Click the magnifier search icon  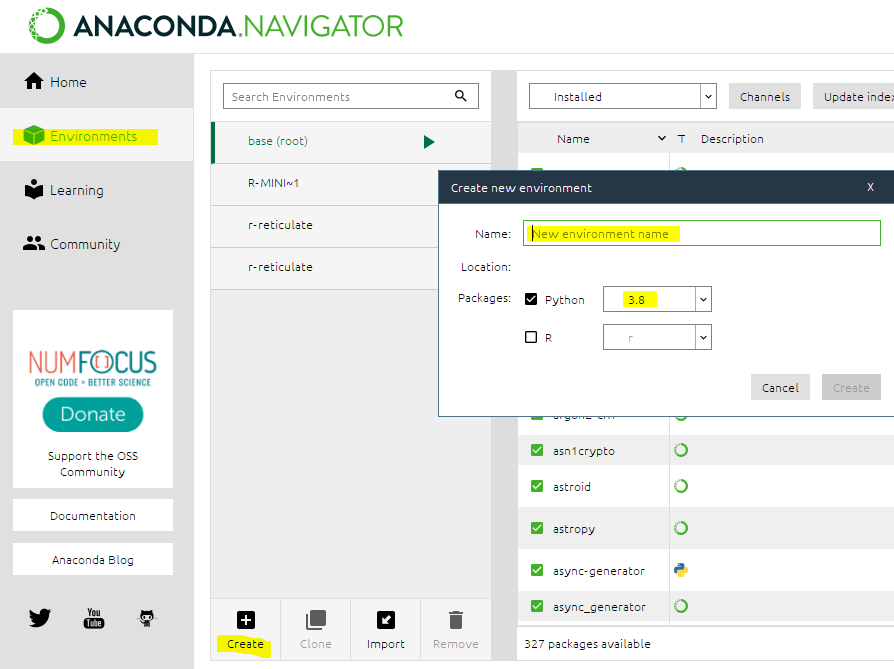click(x=461, y=96)
